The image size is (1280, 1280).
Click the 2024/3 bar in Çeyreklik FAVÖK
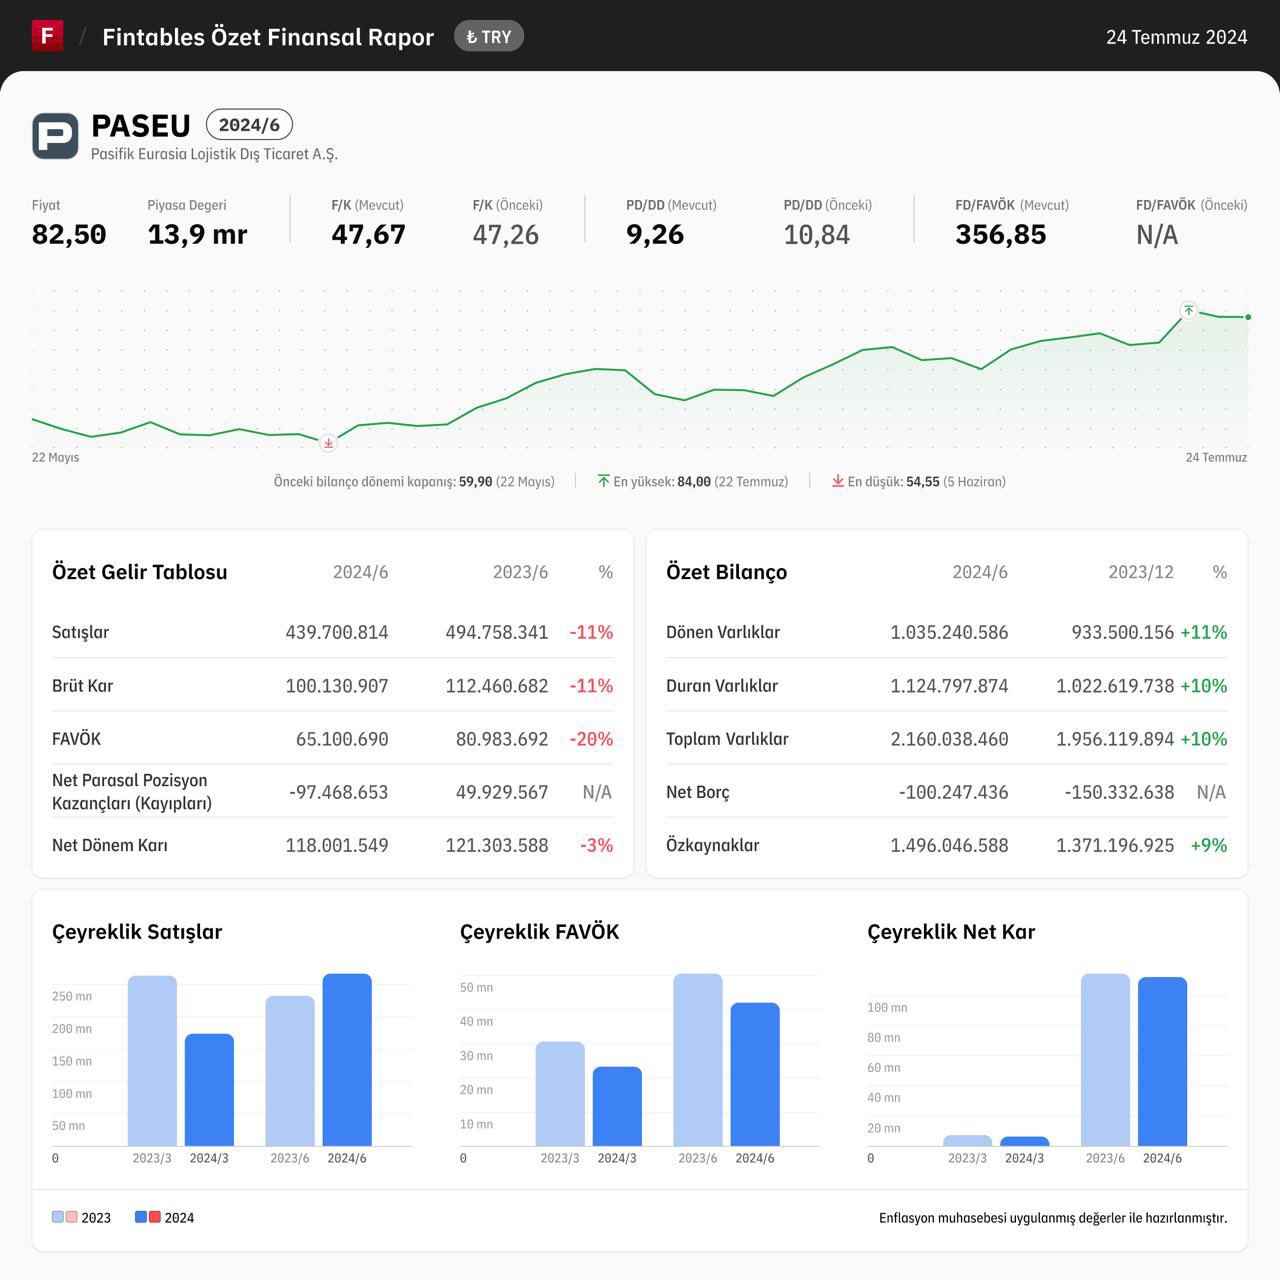(x=617, y=1106)
